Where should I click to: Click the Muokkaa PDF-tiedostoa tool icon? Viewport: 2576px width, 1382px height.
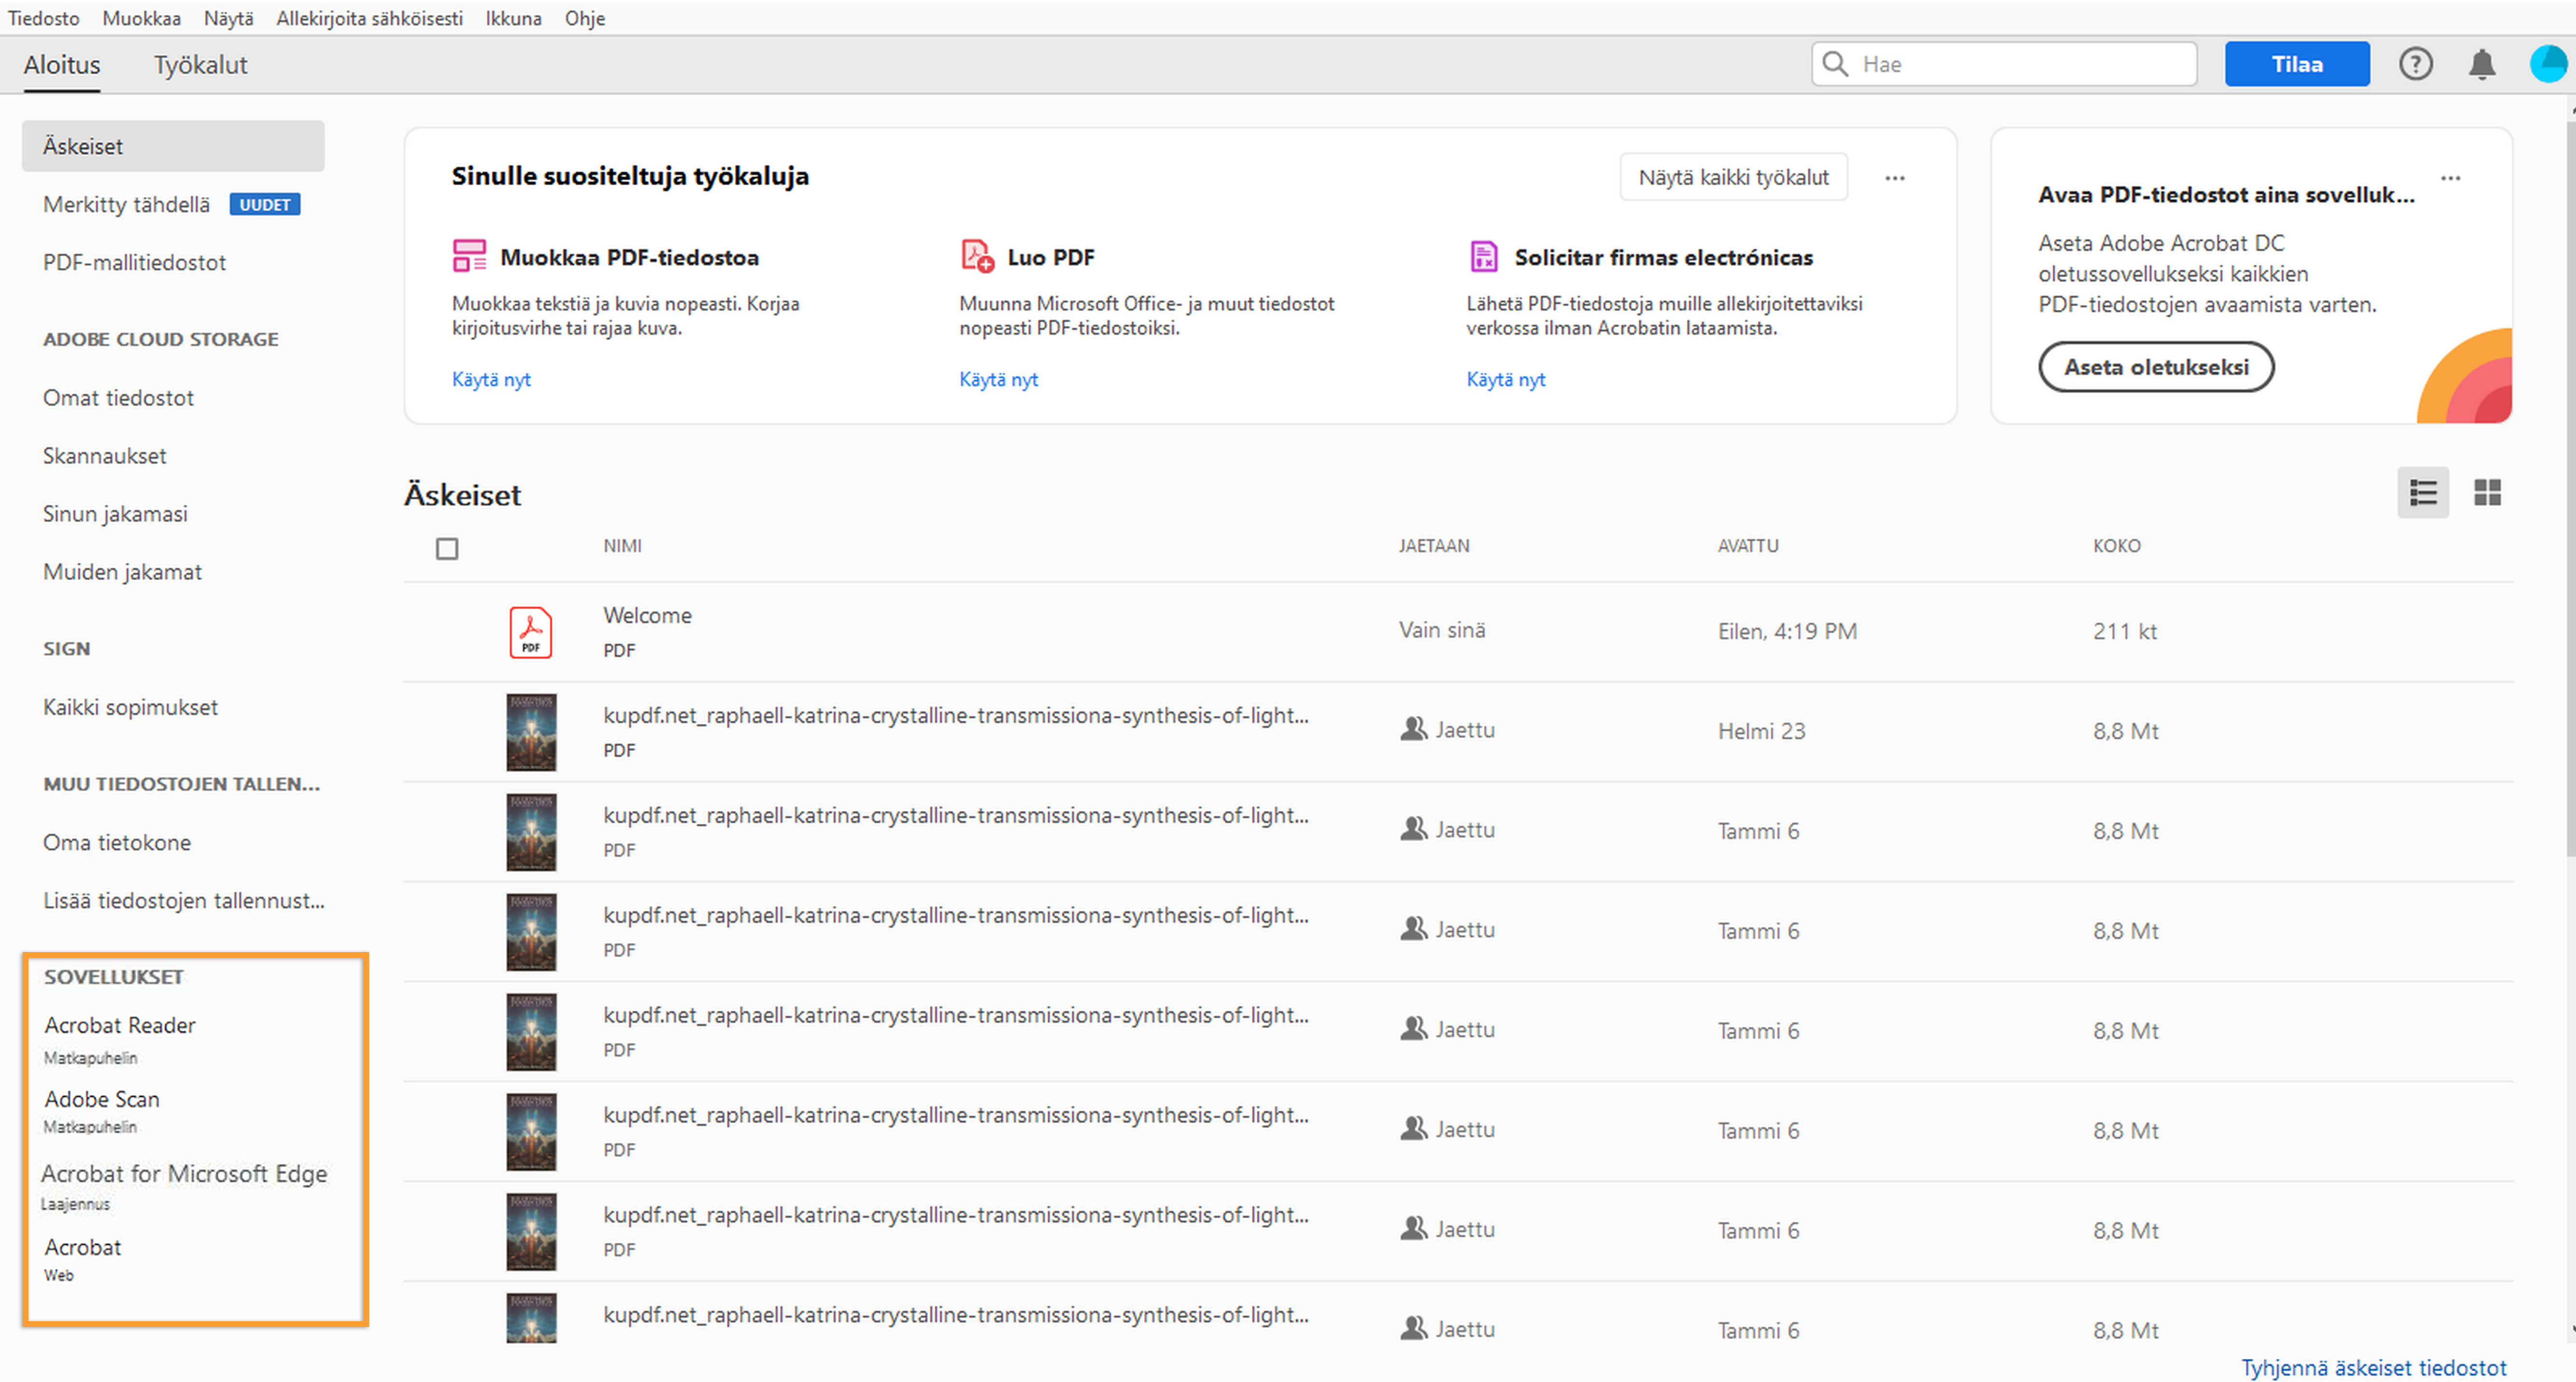point(468,256)
